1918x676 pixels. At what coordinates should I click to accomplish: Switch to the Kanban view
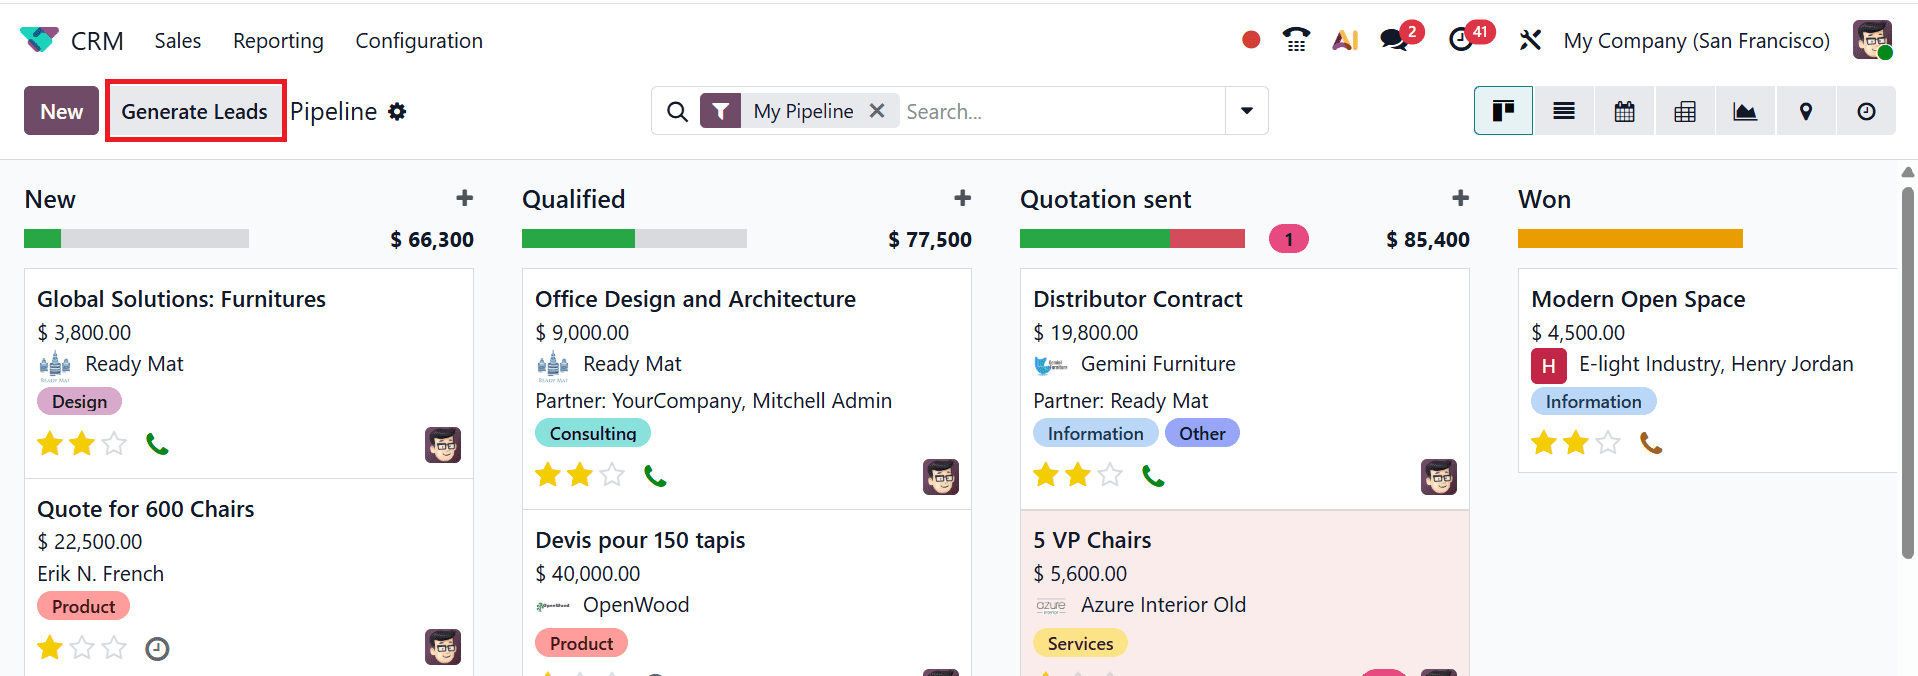tap(1503, 110)
